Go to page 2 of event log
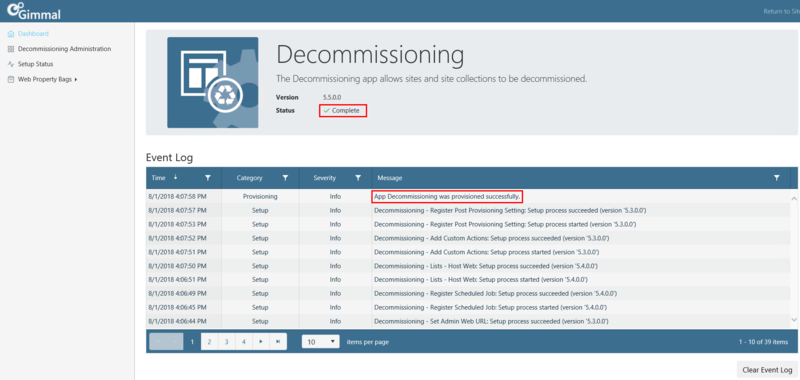The height and width of the screenshot is (380, 800). click(x=209, y=342)
